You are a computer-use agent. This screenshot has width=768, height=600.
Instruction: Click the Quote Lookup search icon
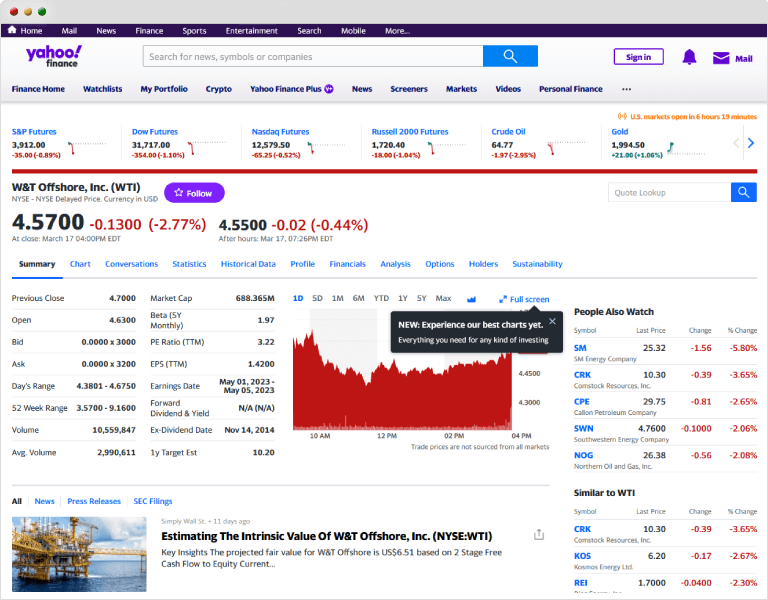click(744, 192)
